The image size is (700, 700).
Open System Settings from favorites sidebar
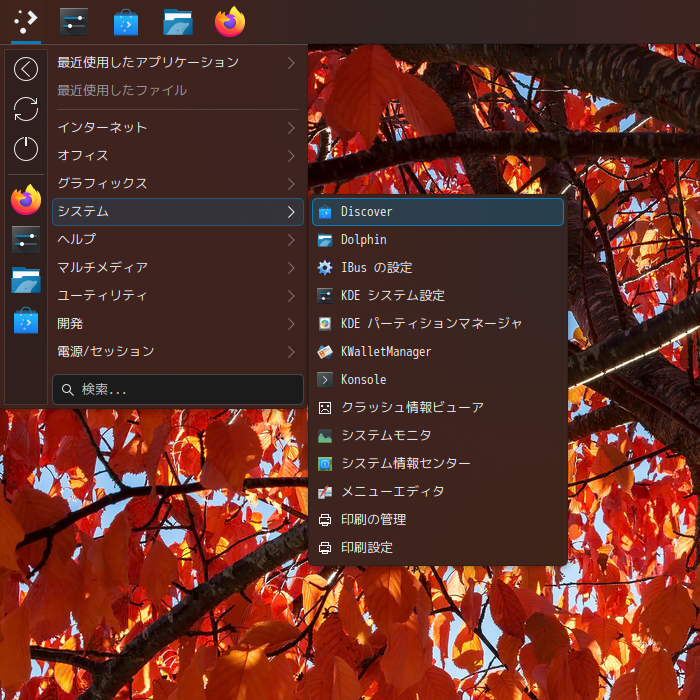[x=26, y=240]
